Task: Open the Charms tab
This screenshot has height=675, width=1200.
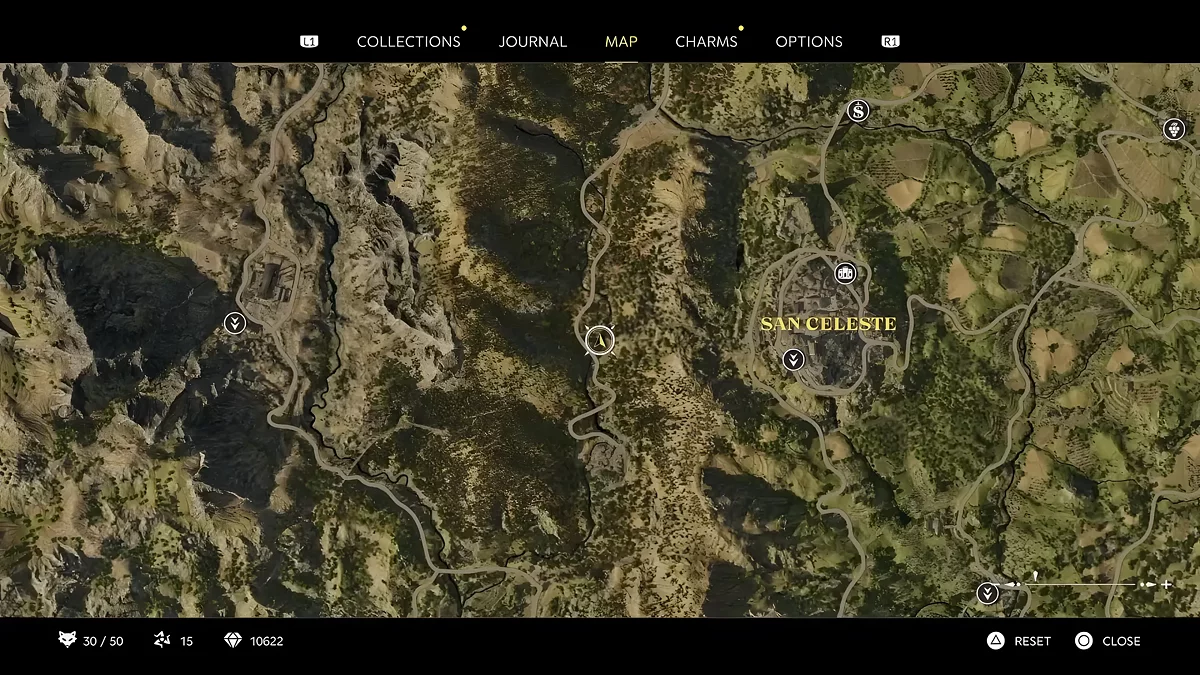Action: coord(706,42)
